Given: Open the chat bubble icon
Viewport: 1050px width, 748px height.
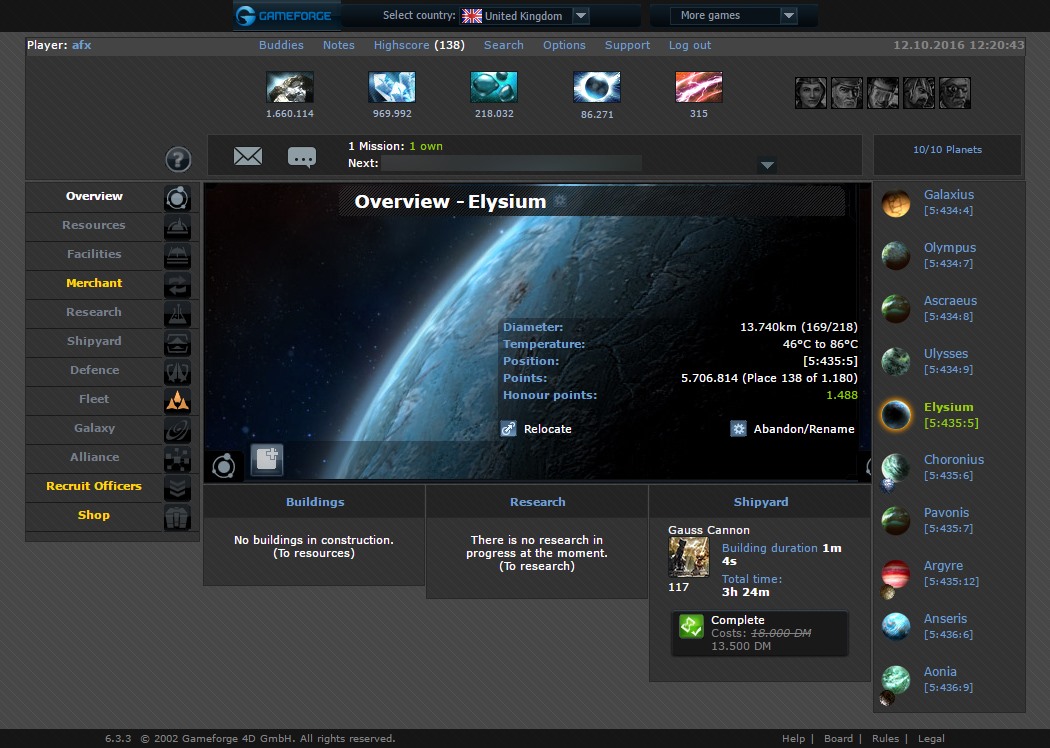Looking at the screenshot, I should click(x=302, y=157).
